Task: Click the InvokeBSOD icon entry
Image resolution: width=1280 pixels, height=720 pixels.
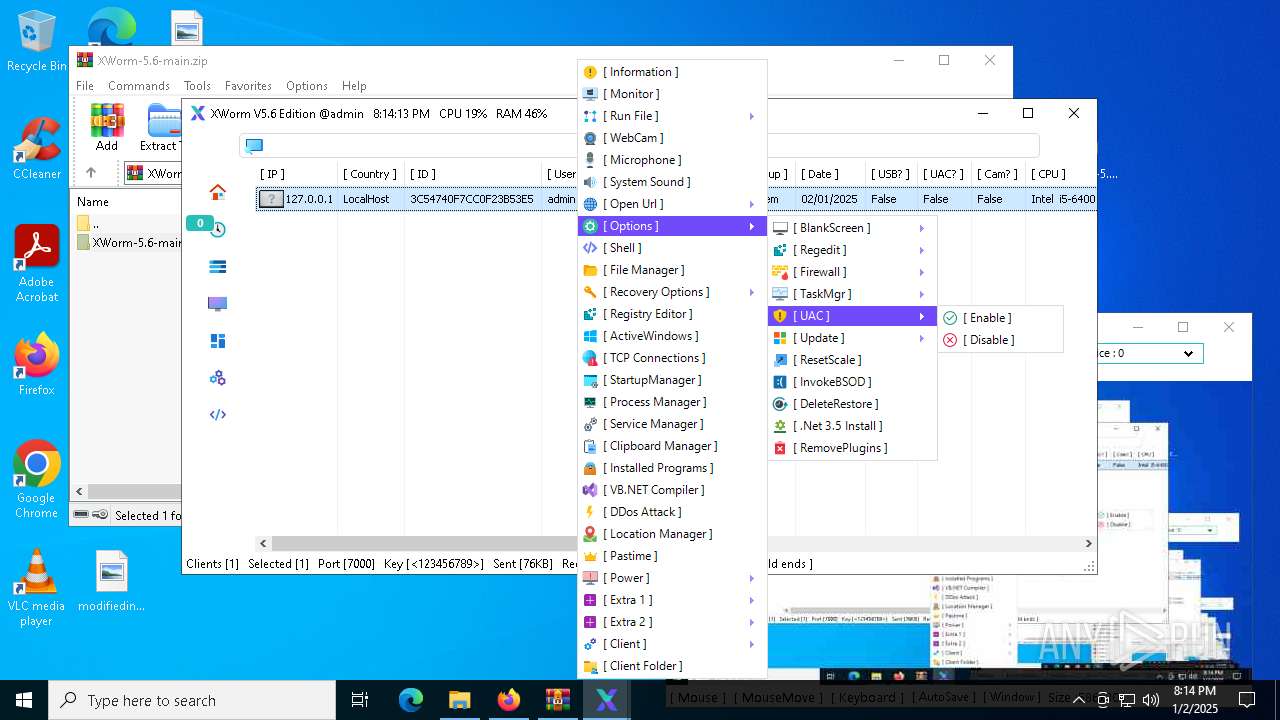Action: point(780,382)
